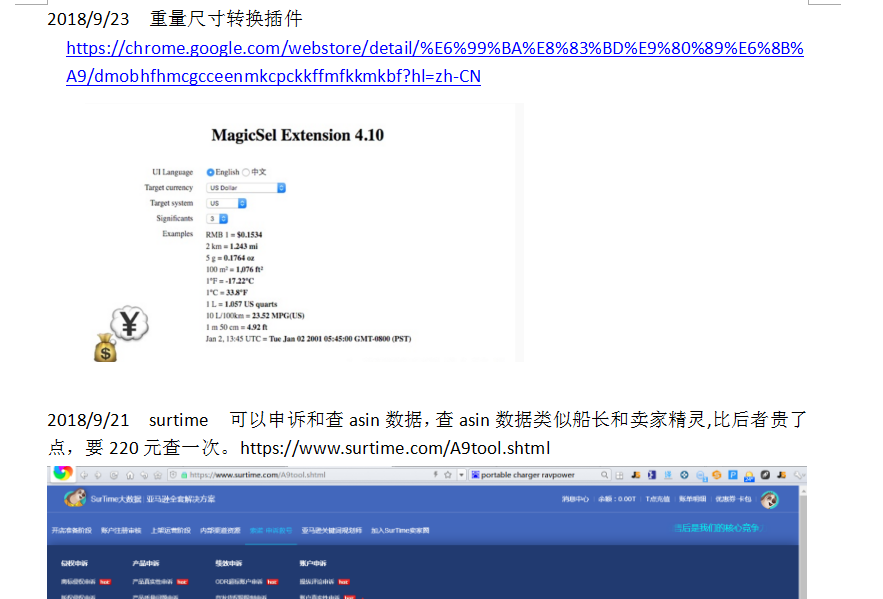Click the yen thought-bubble icon
Viewport: 883px width, 599px height.
(130, 324)
